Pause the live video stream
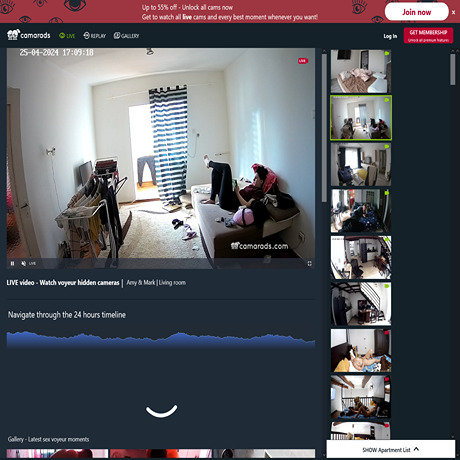460x460 pixels. [12, 263]
